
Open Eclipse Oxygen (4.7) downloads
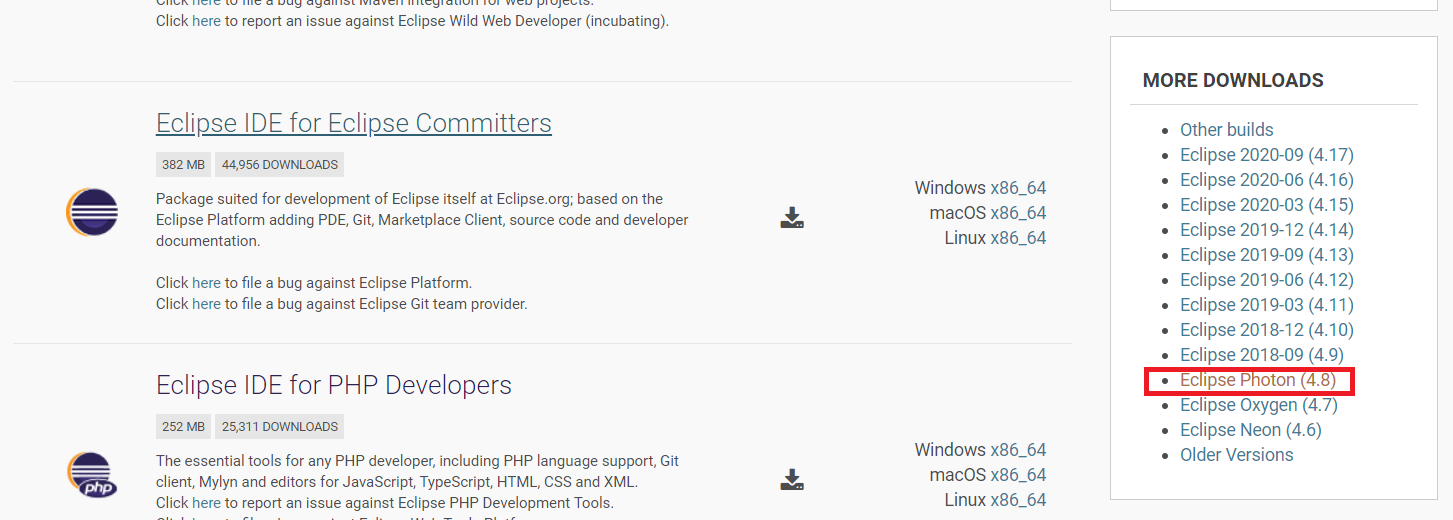1259,405
